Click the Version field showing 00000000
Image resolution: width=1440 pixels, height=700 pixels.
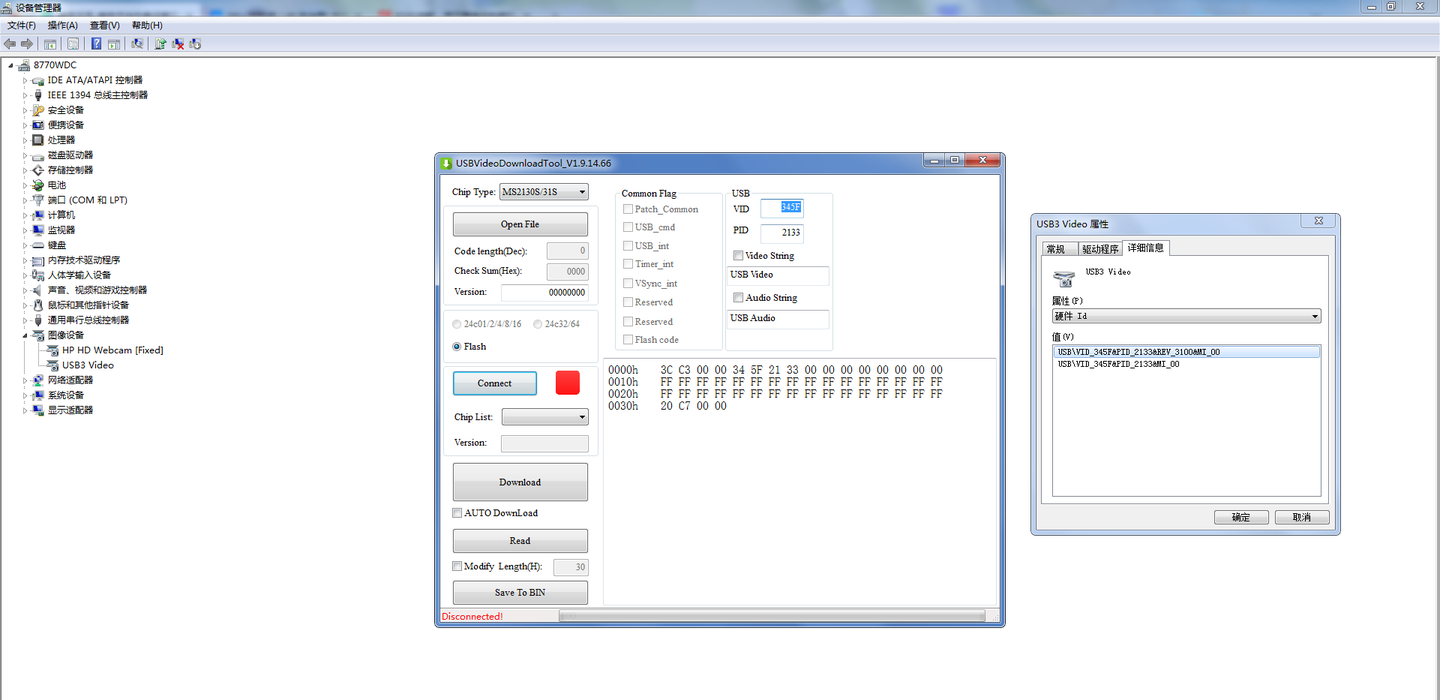[545, 293]
